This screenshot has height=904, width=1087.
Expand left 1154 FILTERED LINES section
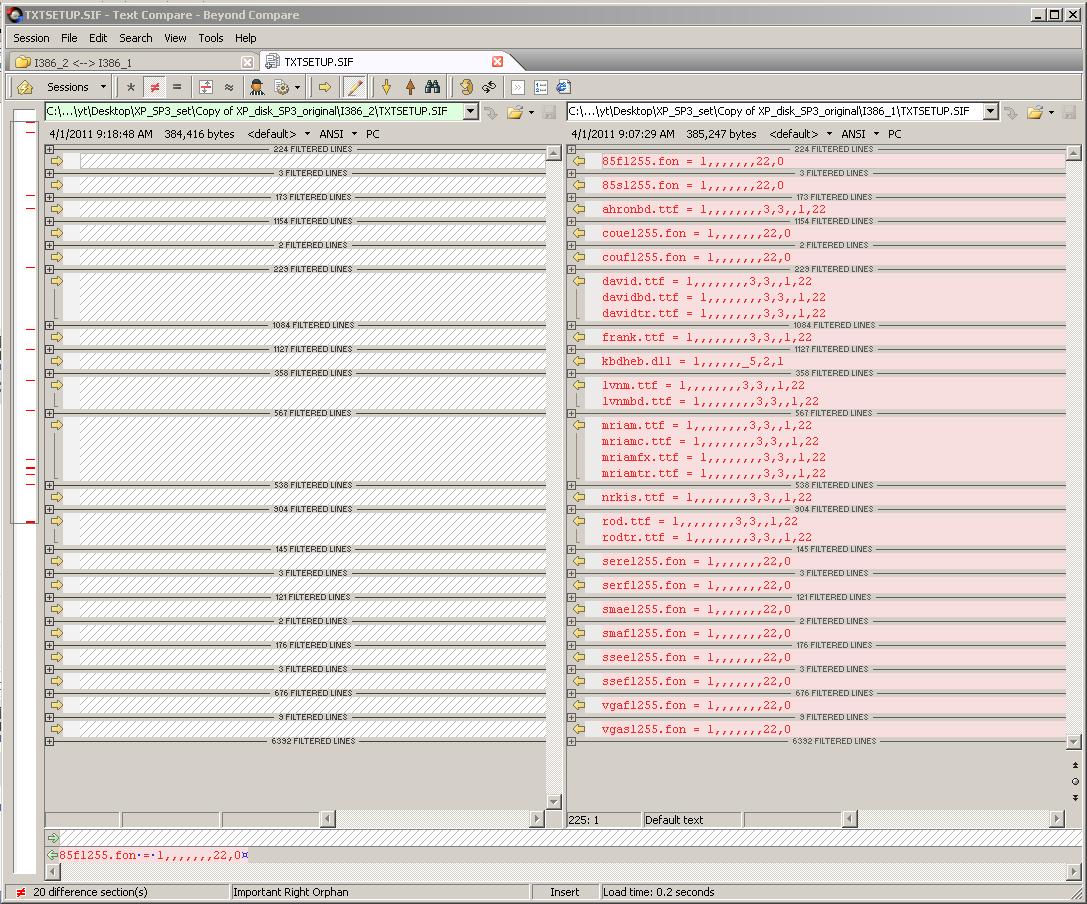pyautogui.click(x=49, y=221)
